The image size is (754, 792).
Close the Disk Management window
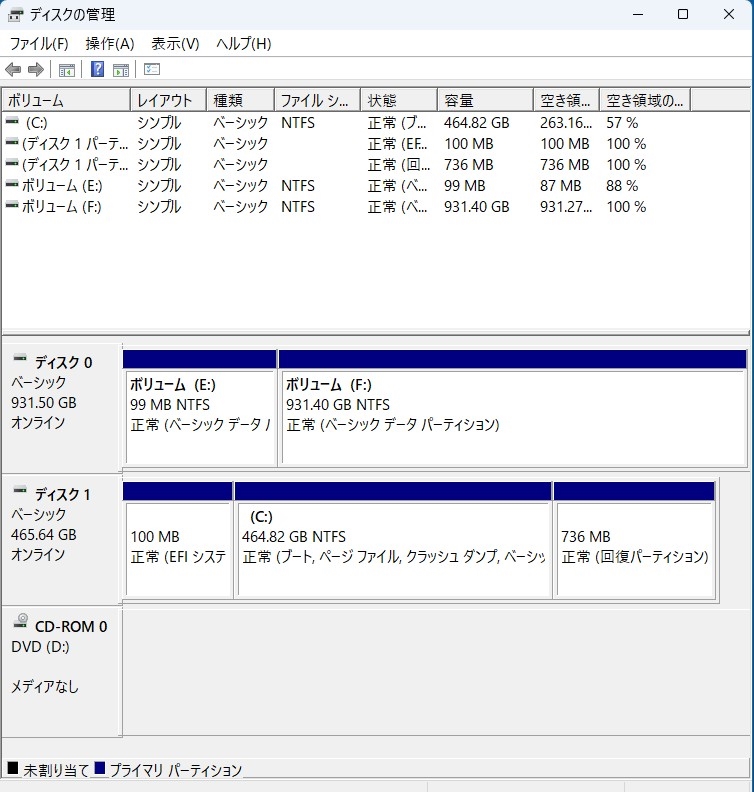pos(729,14)
